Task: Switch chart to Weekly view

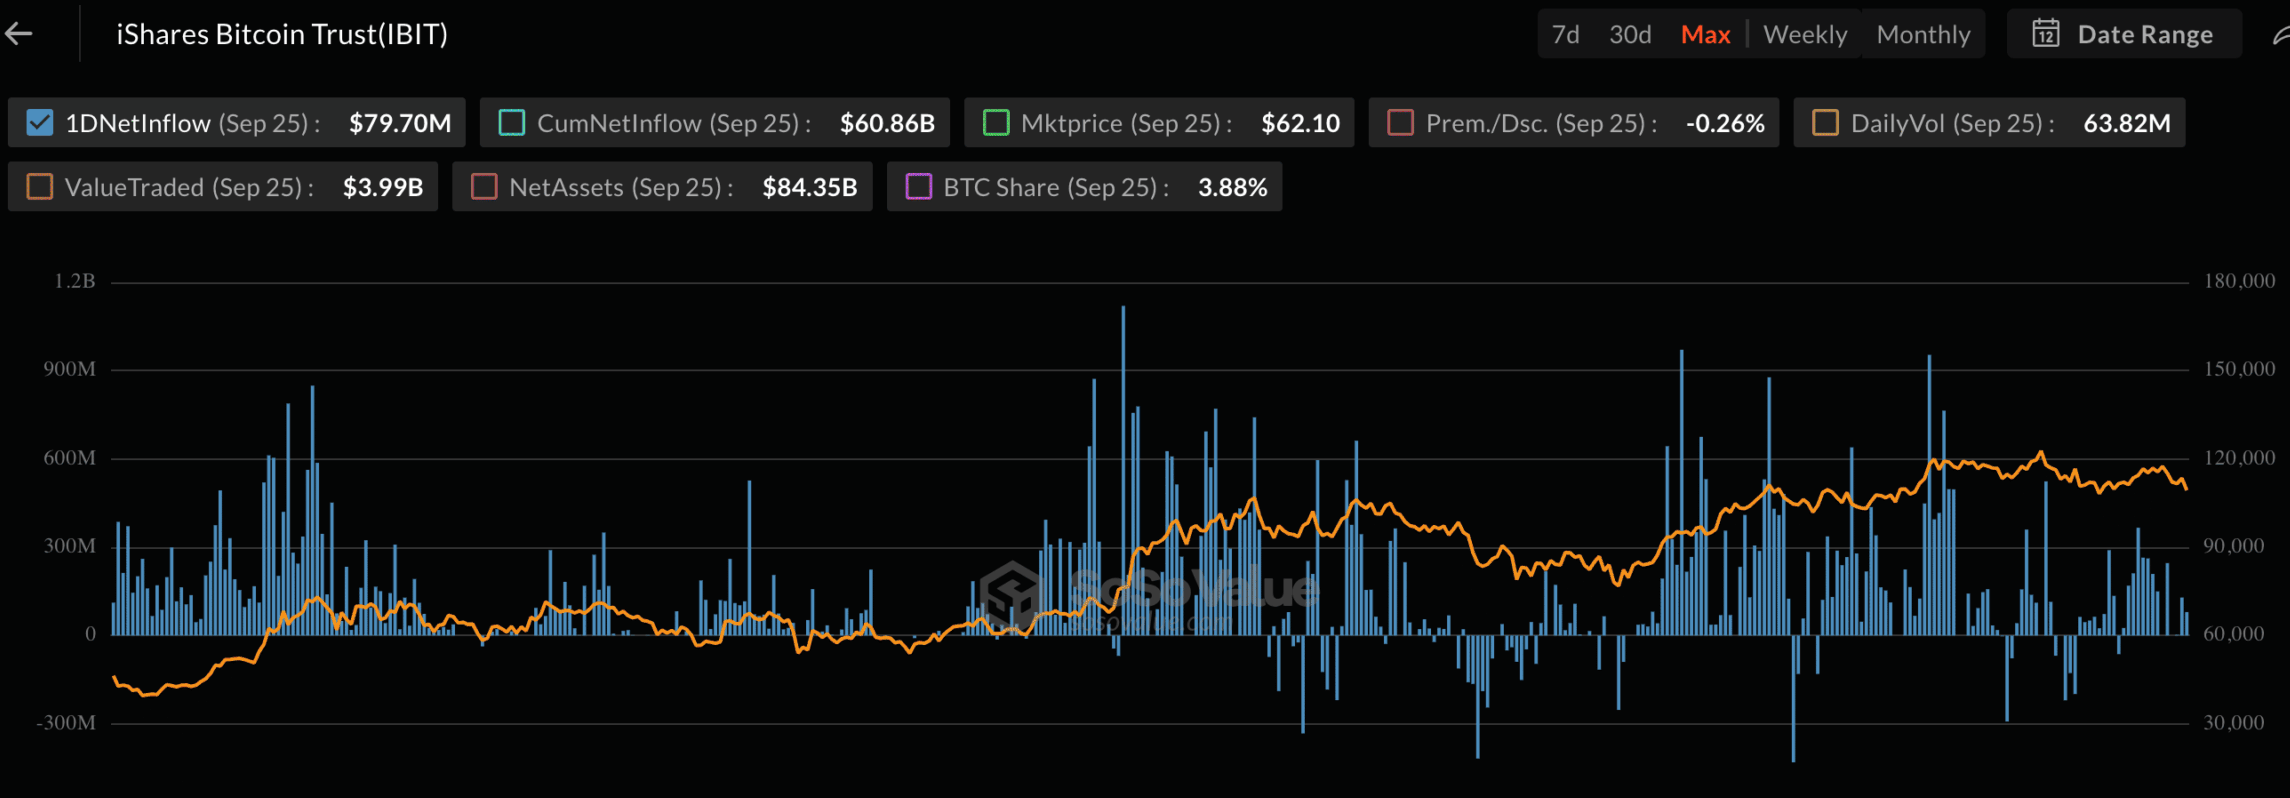Action: [x=1805, y=35]
